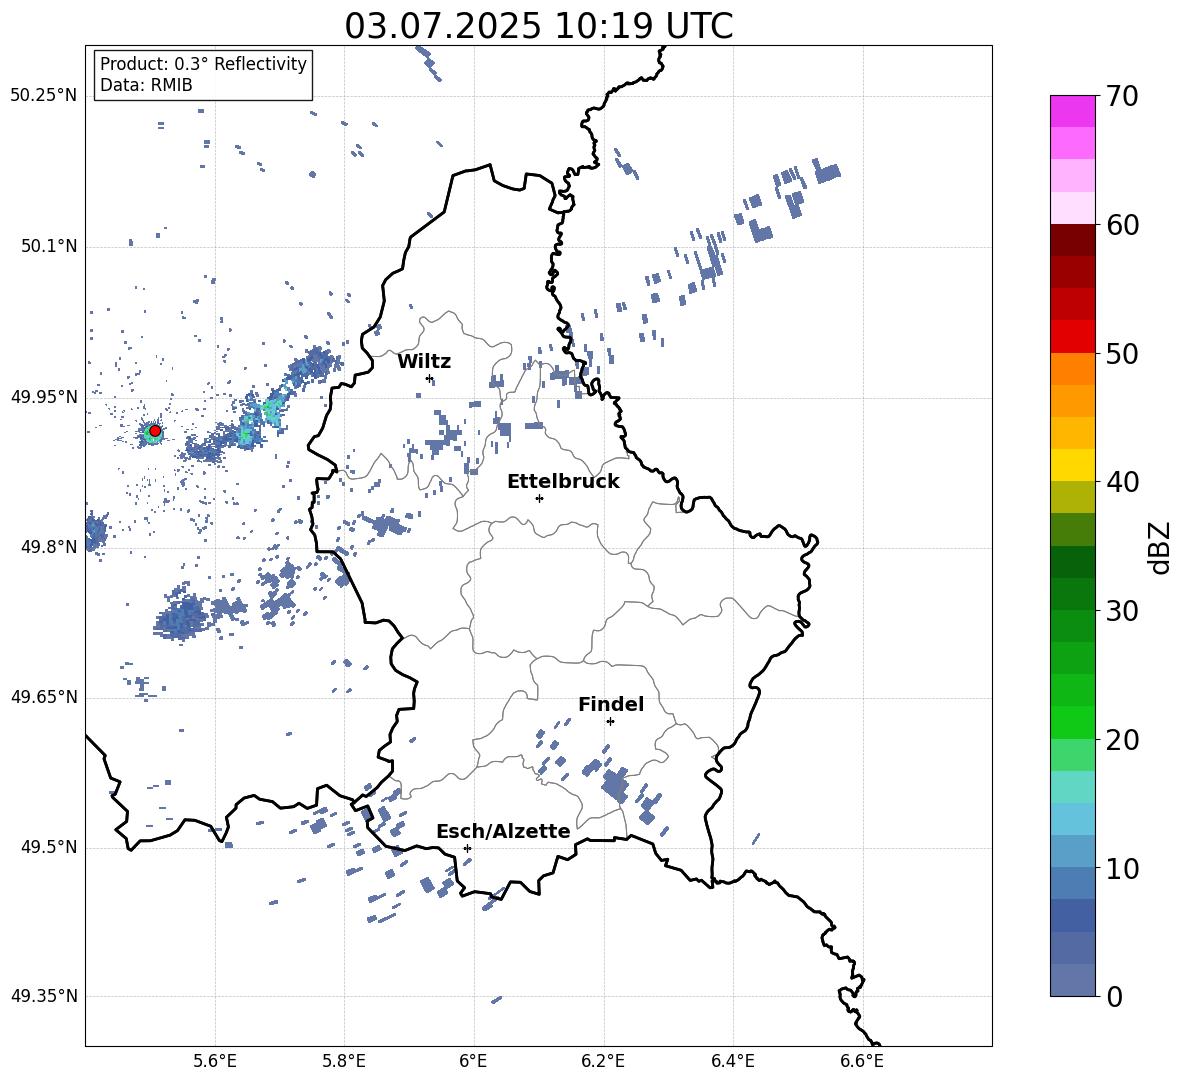
Task: Click the Wiltz station cross marker
Action: [x=430, y=378]
